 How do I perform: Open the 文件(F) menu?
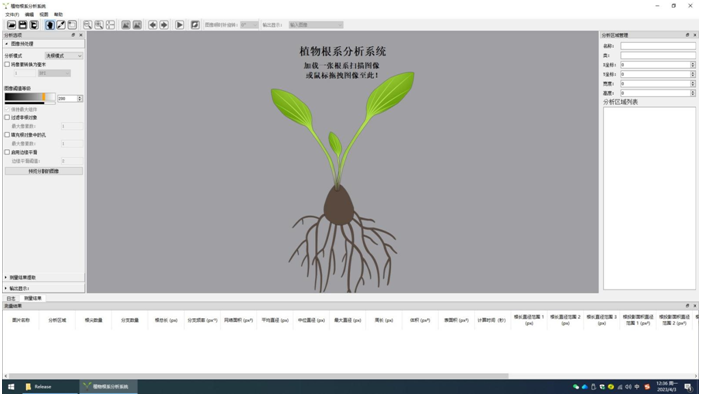click(12, 14)
